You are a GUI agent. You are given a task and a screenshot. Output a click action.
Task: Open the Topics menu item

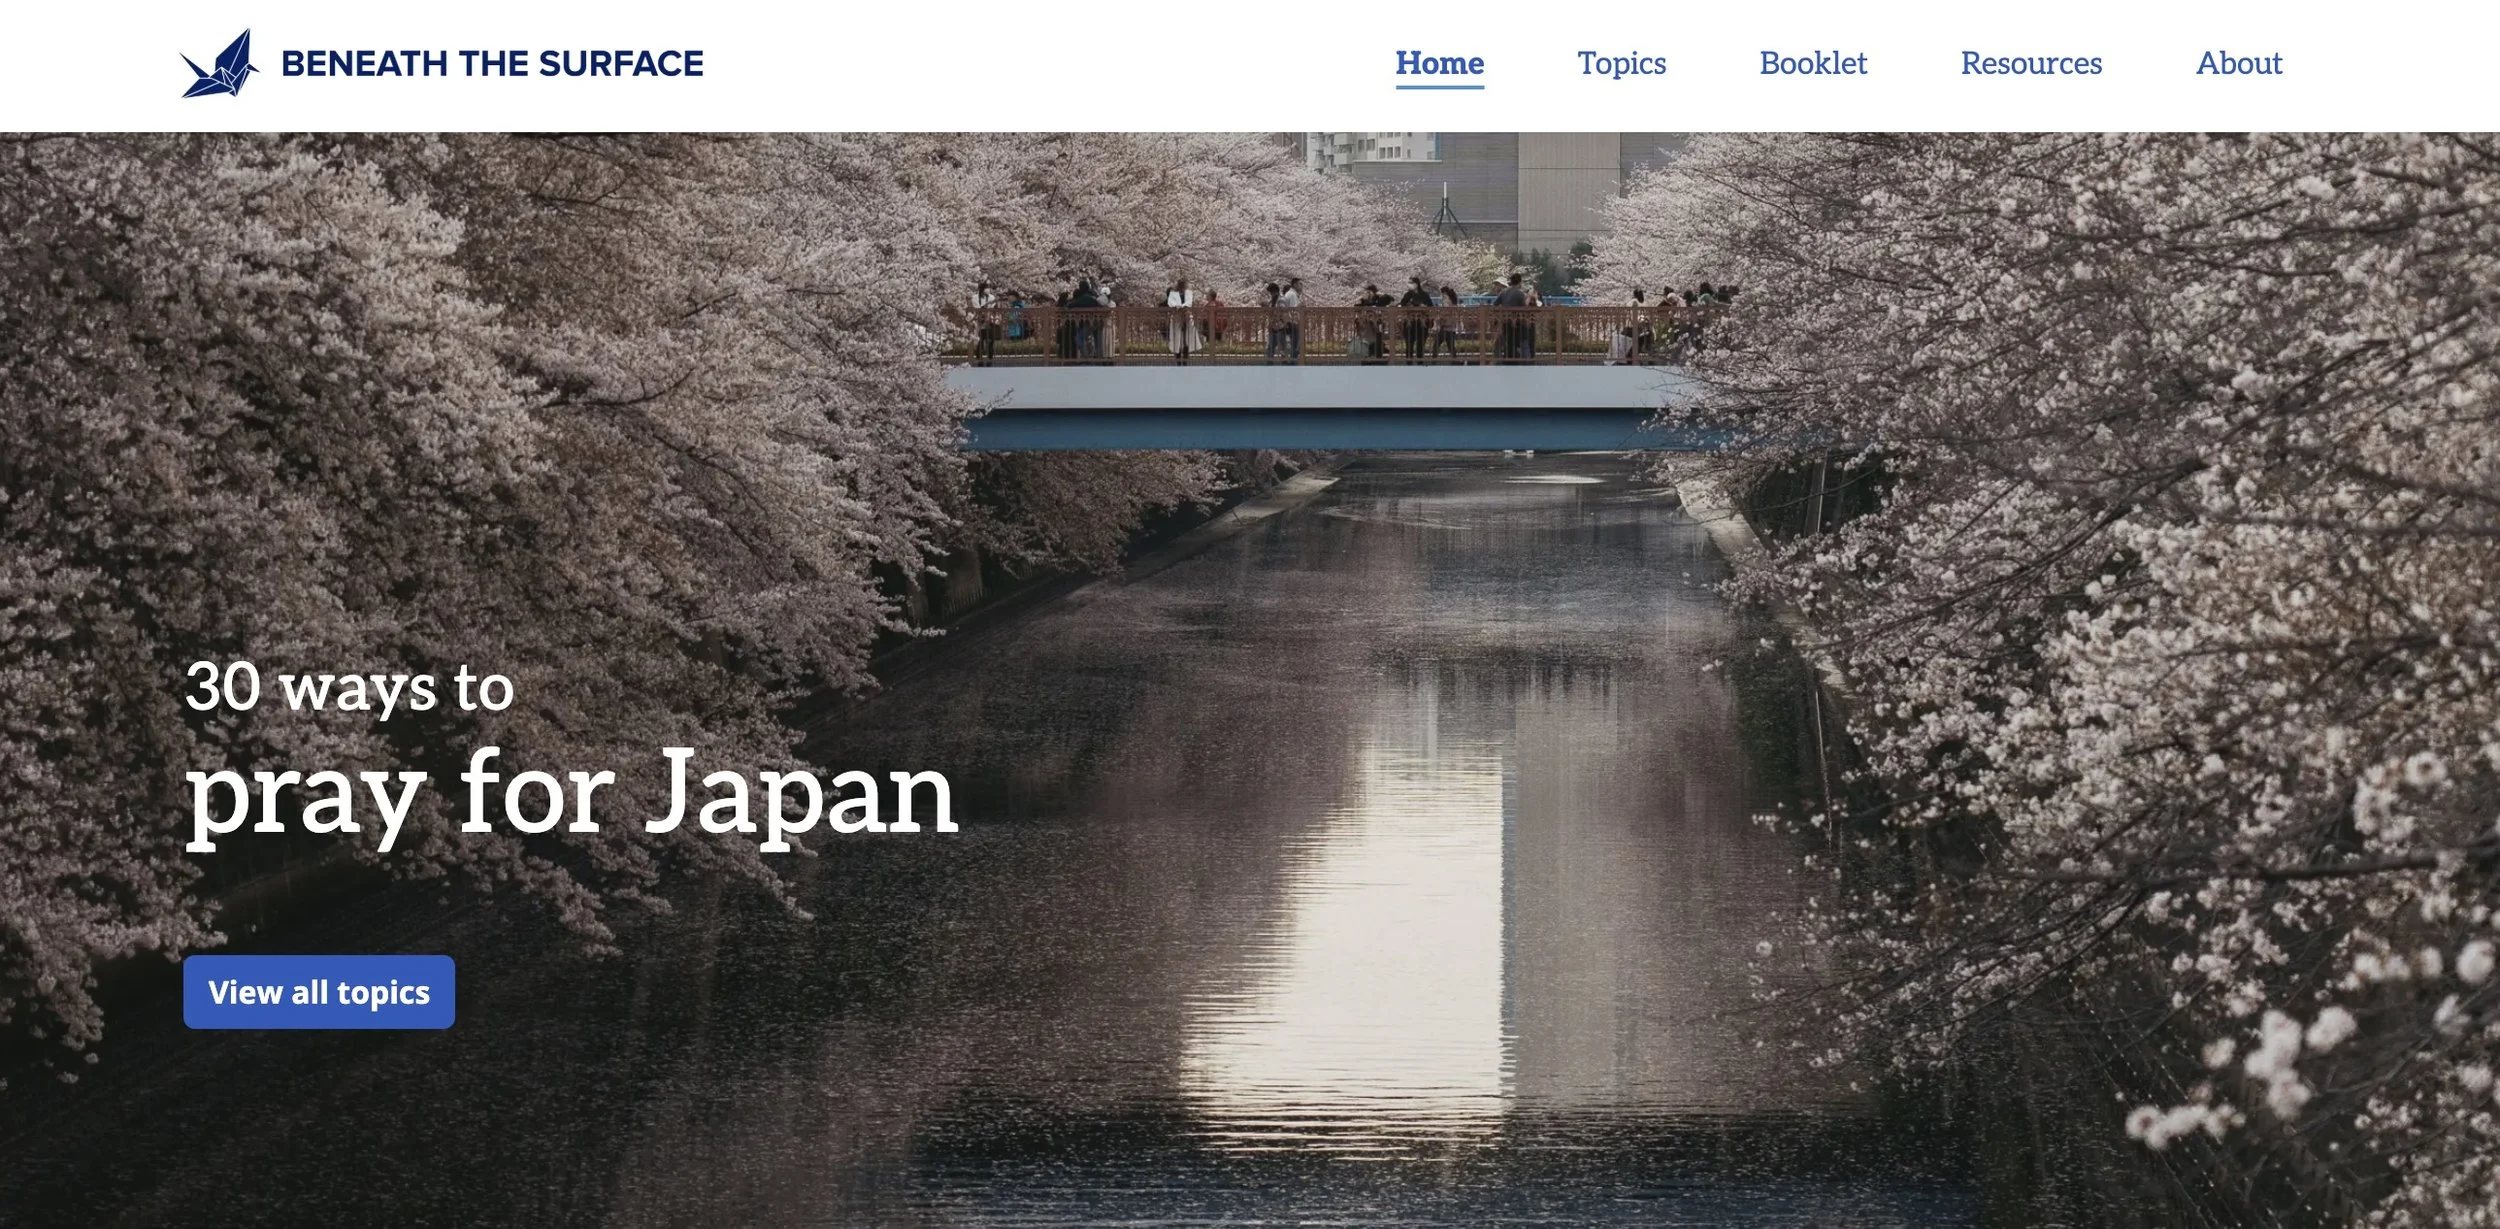click(1621, 63)
